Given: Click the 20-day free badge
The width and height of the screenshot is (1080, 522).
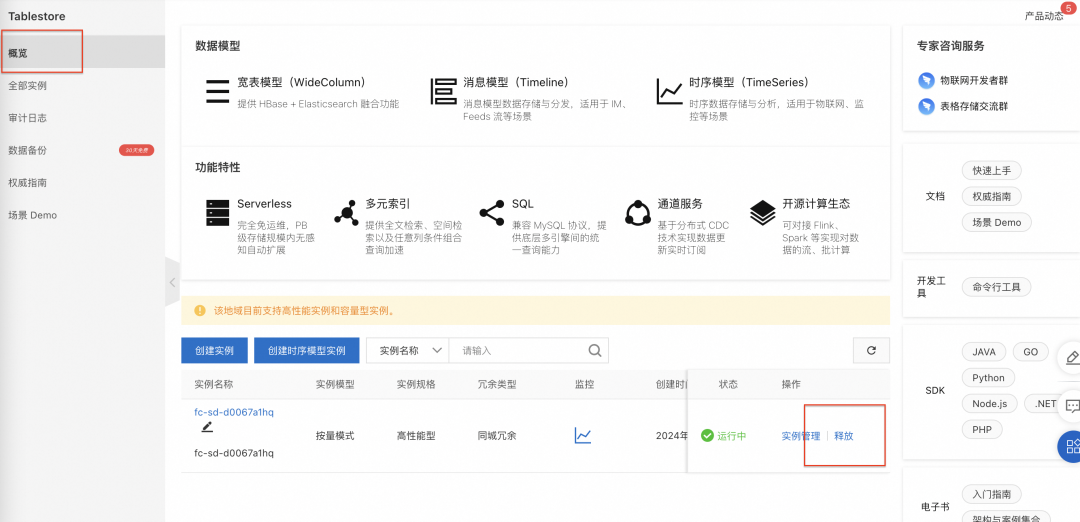Looking at the screenshot, I should (x=136, y=149).
